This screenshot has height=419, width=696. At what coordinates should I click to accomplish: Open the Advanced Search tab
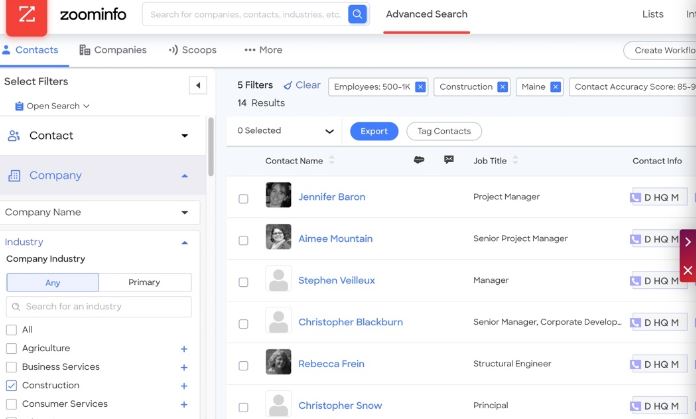pyautogui.click(x=427, y=14)
